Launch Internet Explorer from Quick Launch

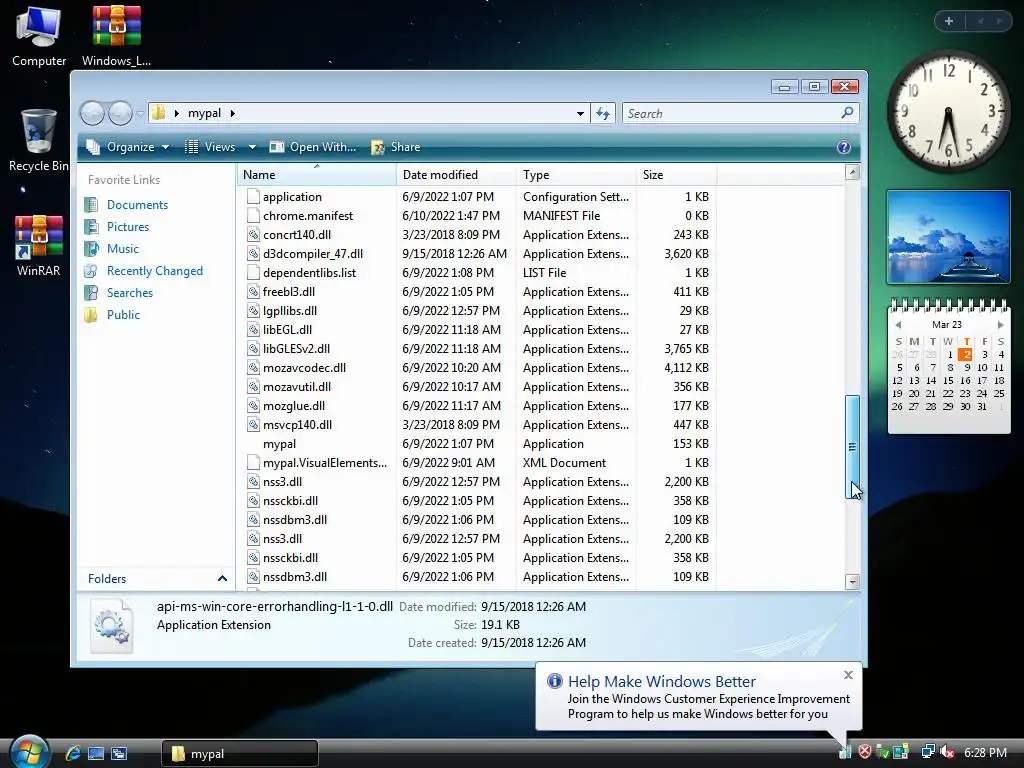[73, 753]
